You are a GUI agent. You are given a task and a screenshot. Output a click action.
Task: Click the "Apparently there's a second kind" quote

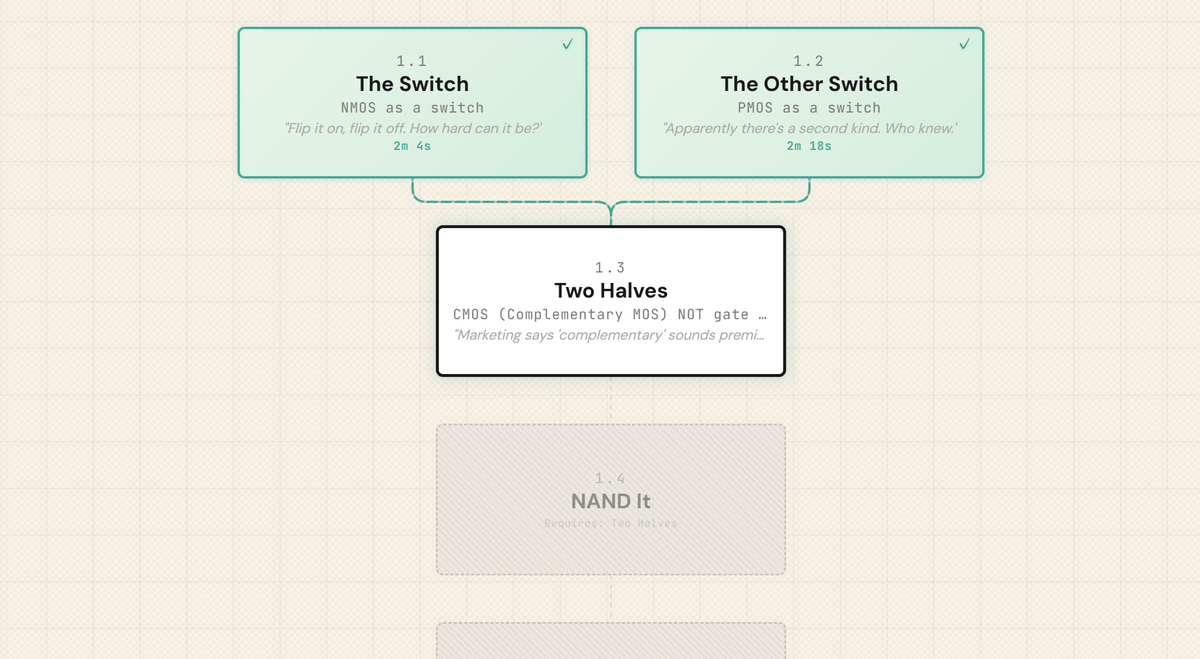tap(809, 128)
